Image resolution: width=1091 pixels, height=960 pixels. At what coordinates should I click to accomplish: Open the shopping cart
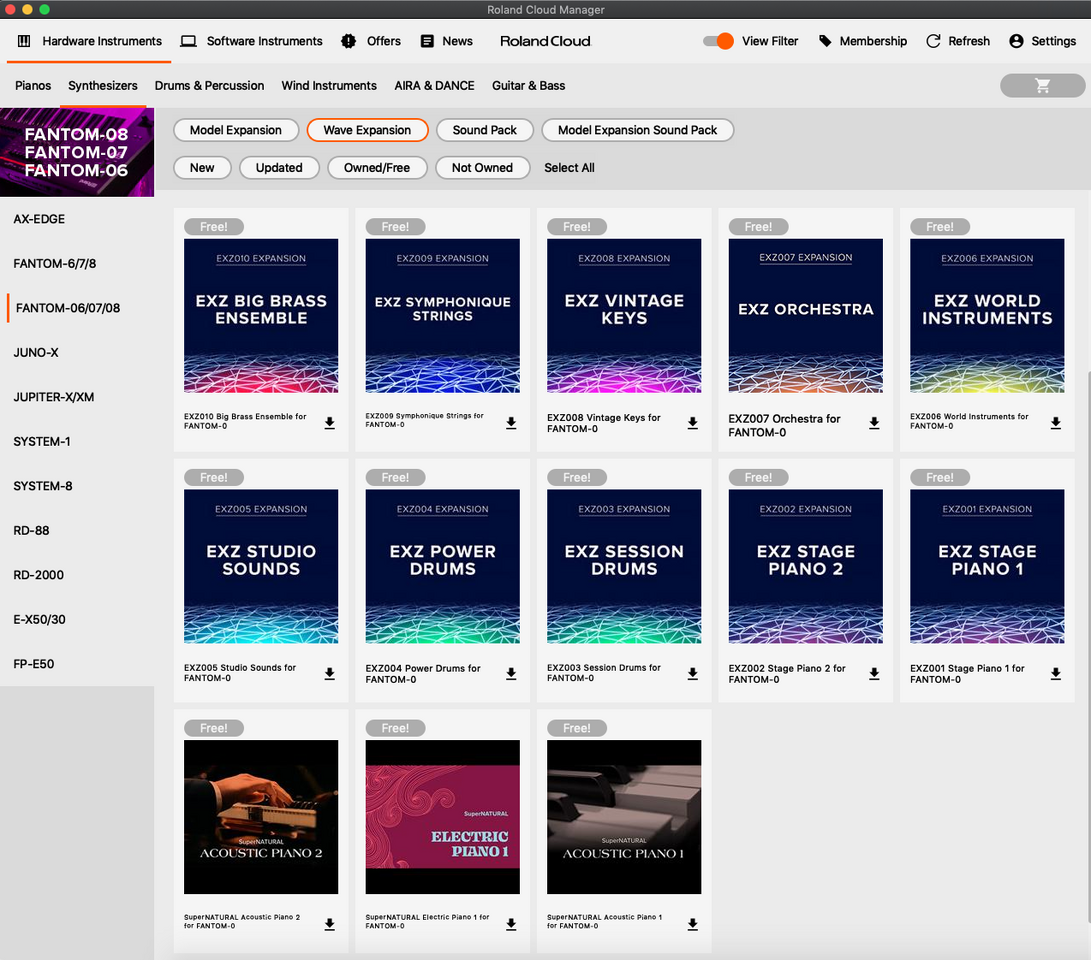tap(1042, 86)
